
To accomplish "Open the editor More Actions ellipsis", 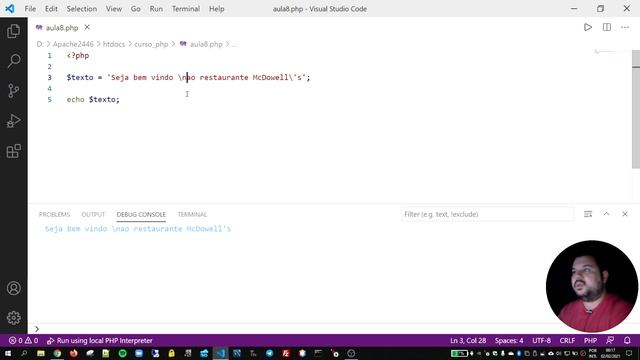I will point(625,27).
